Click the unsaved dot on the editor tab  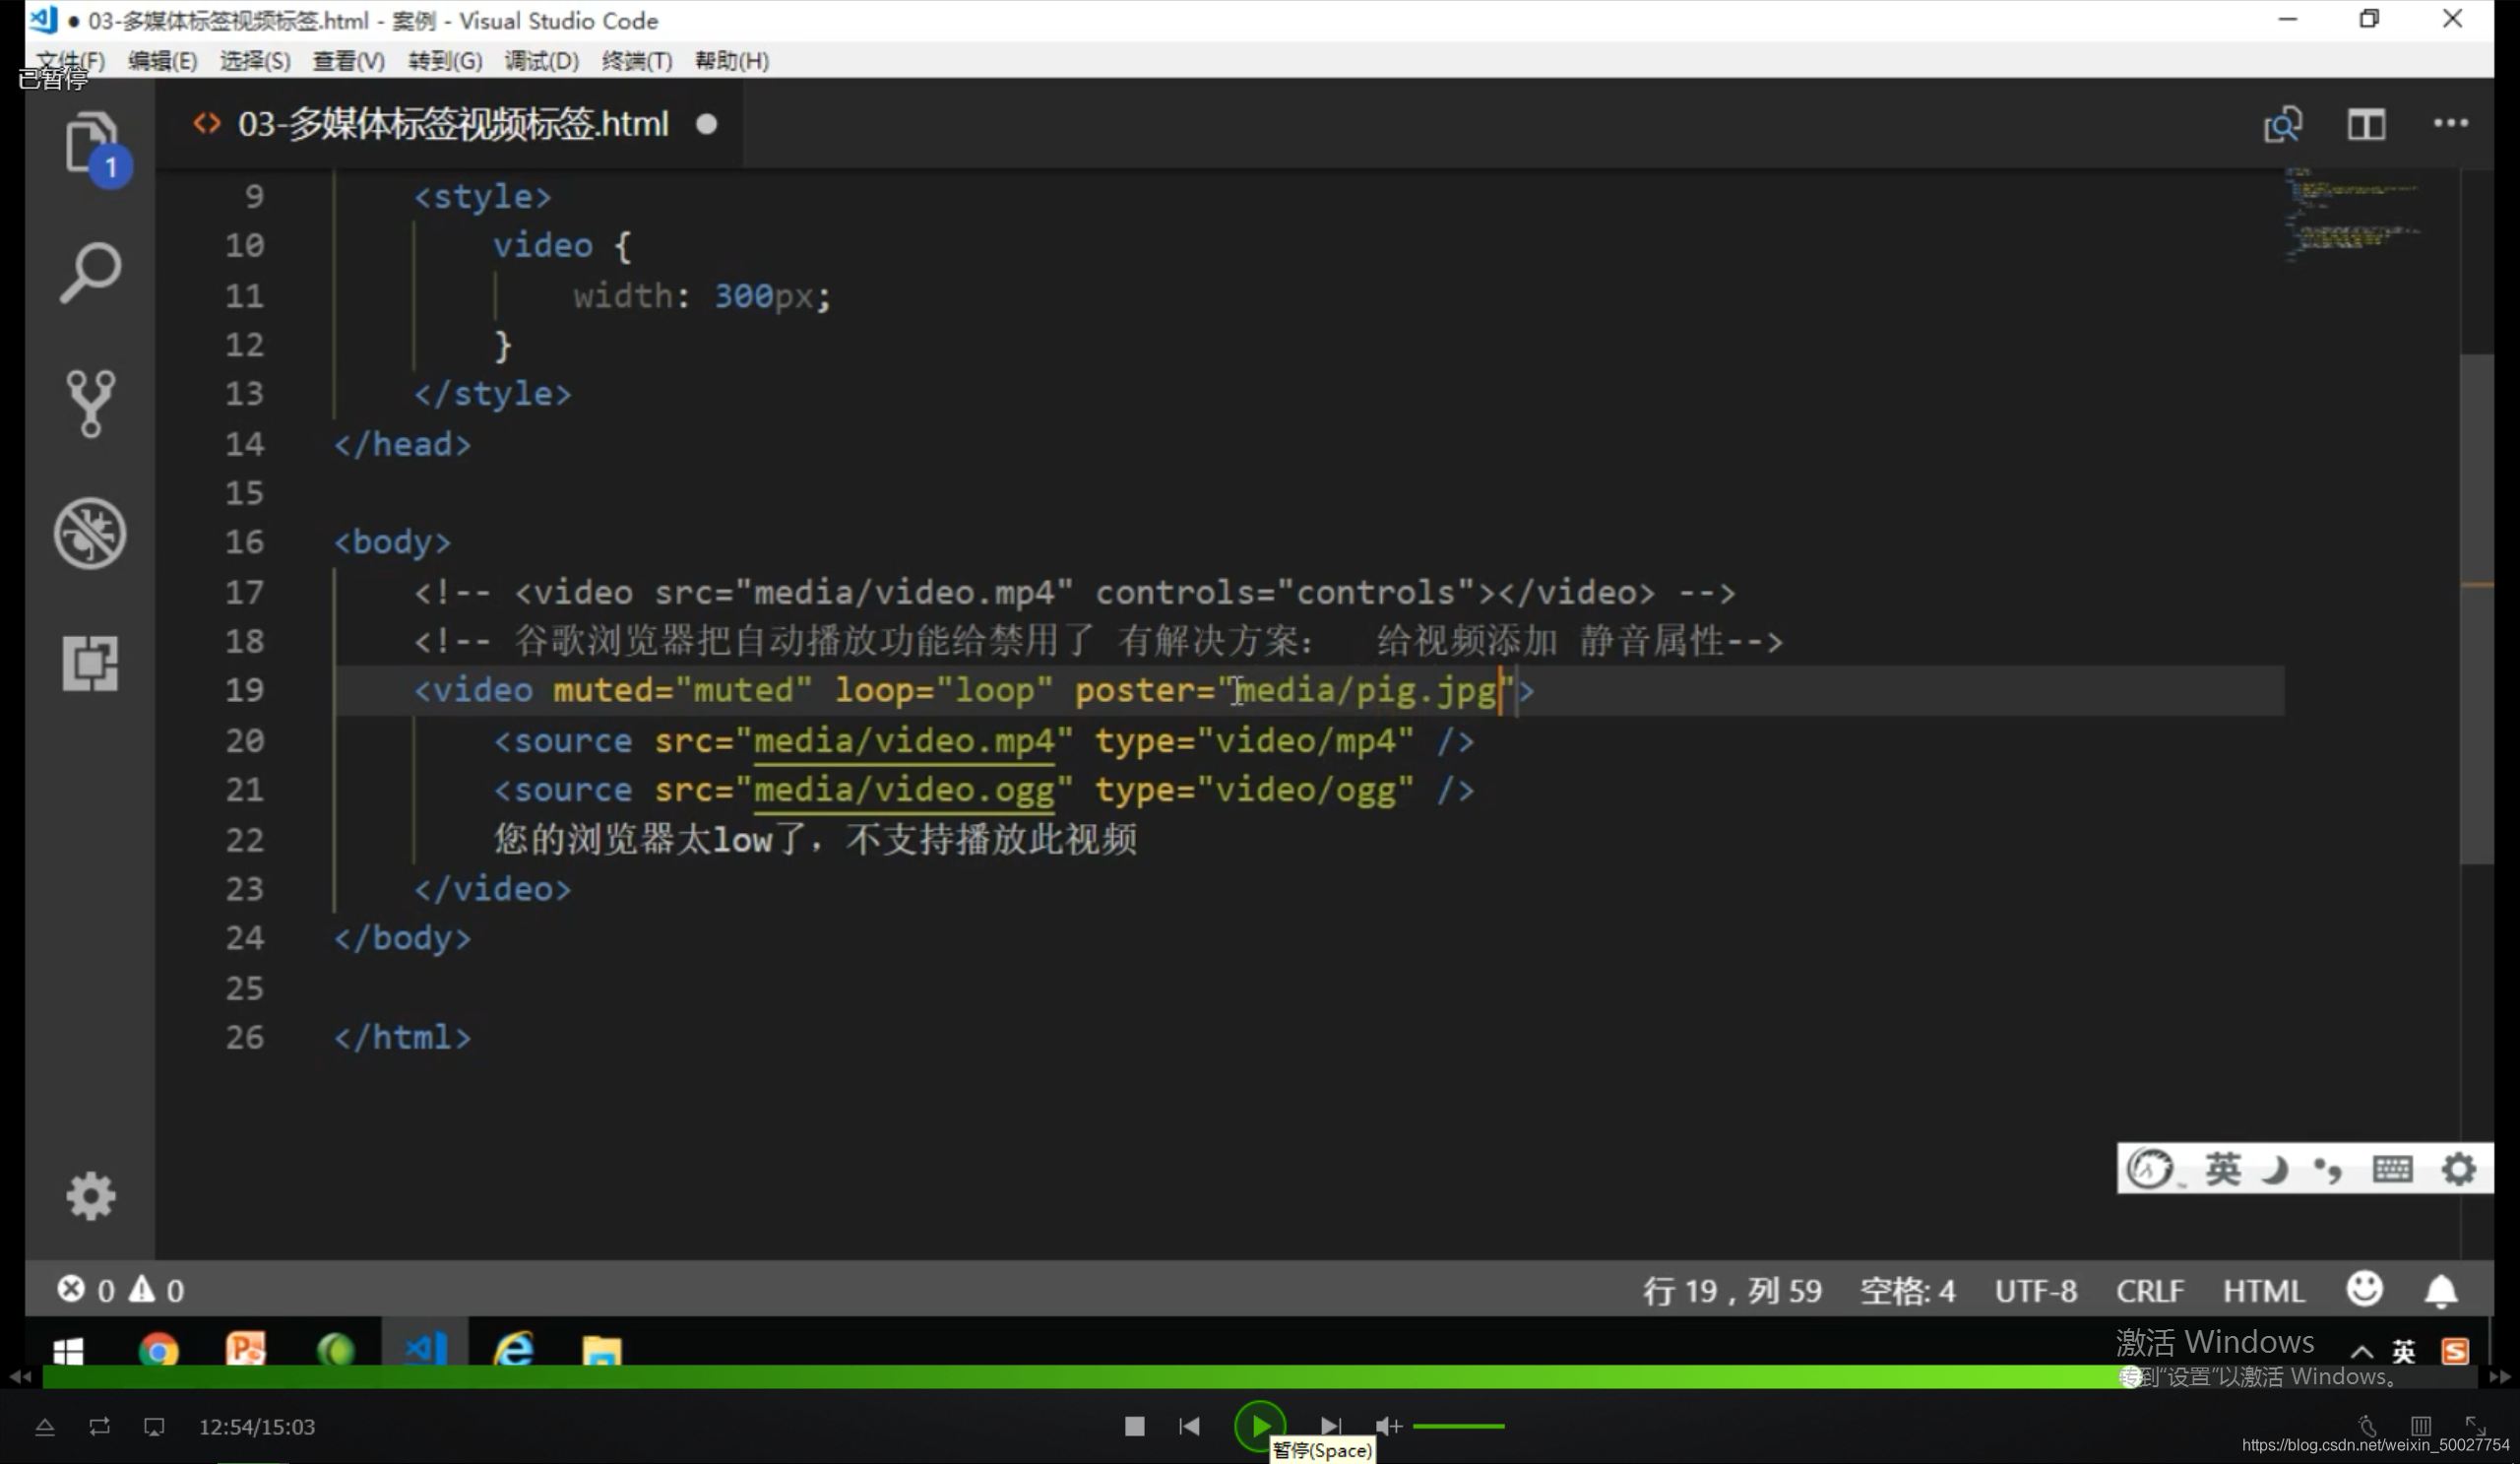tap(707, 124)
